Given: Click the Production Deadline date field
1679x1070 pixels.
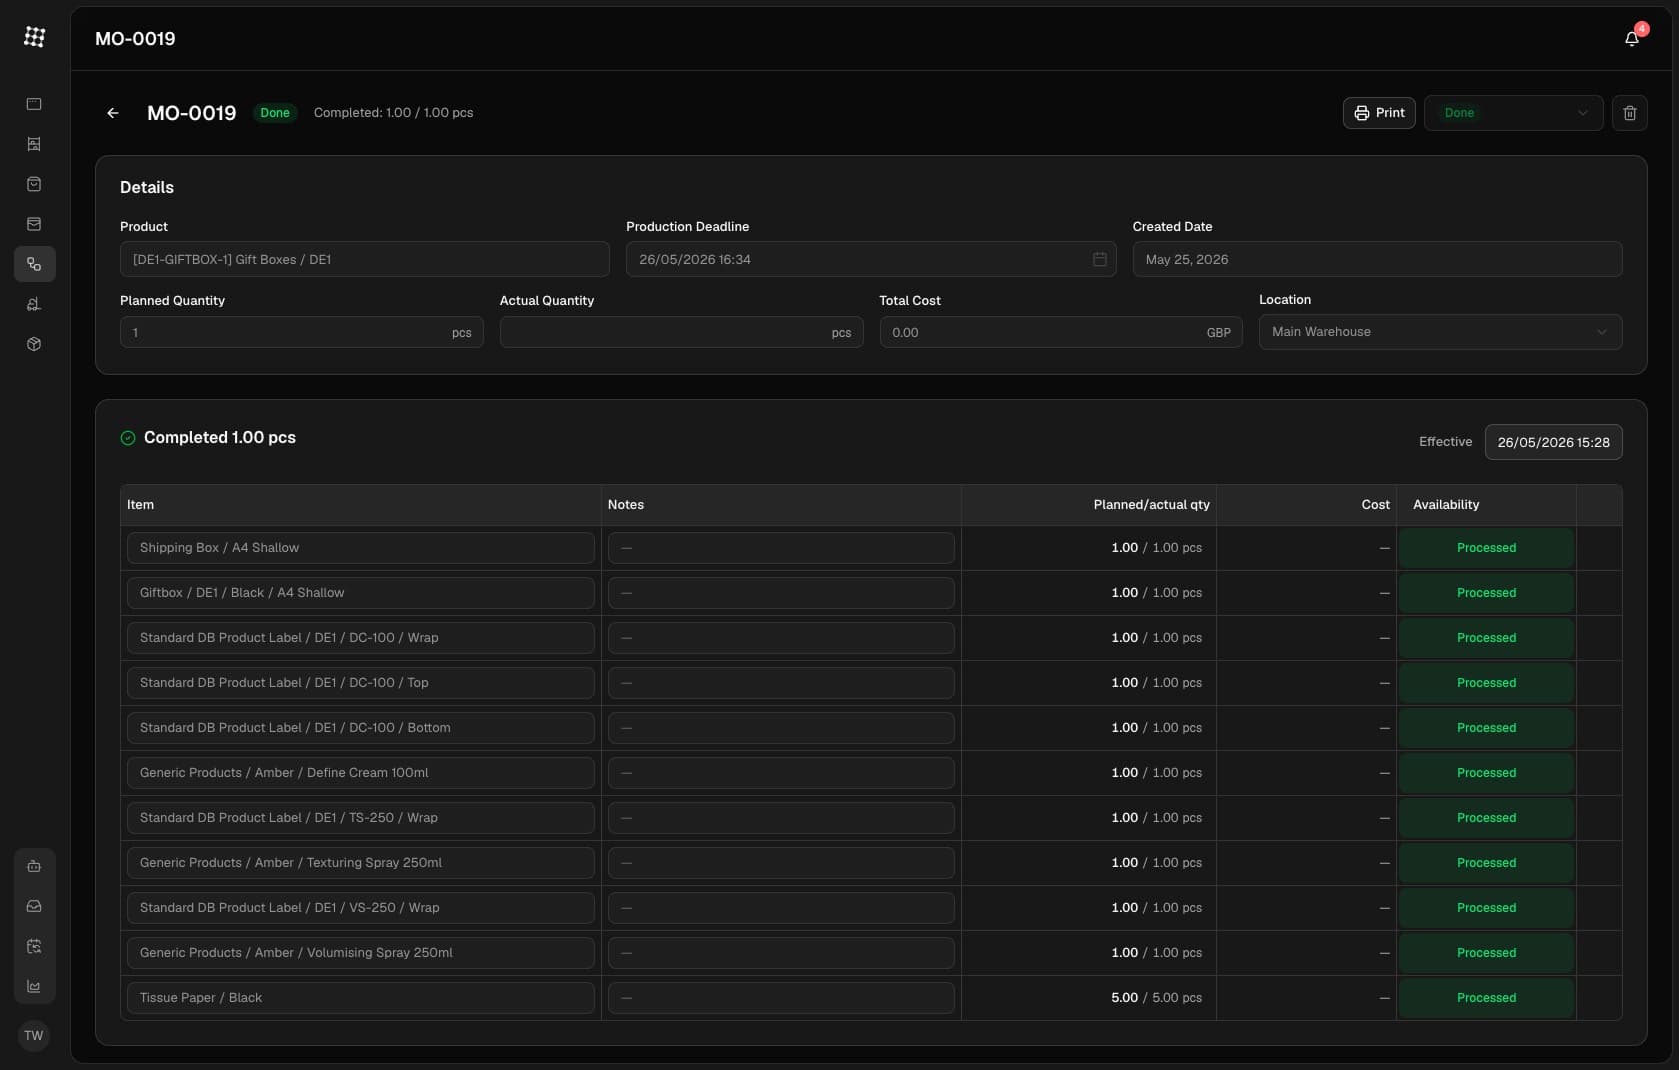Looking at the screenshot, I should 871,259.
